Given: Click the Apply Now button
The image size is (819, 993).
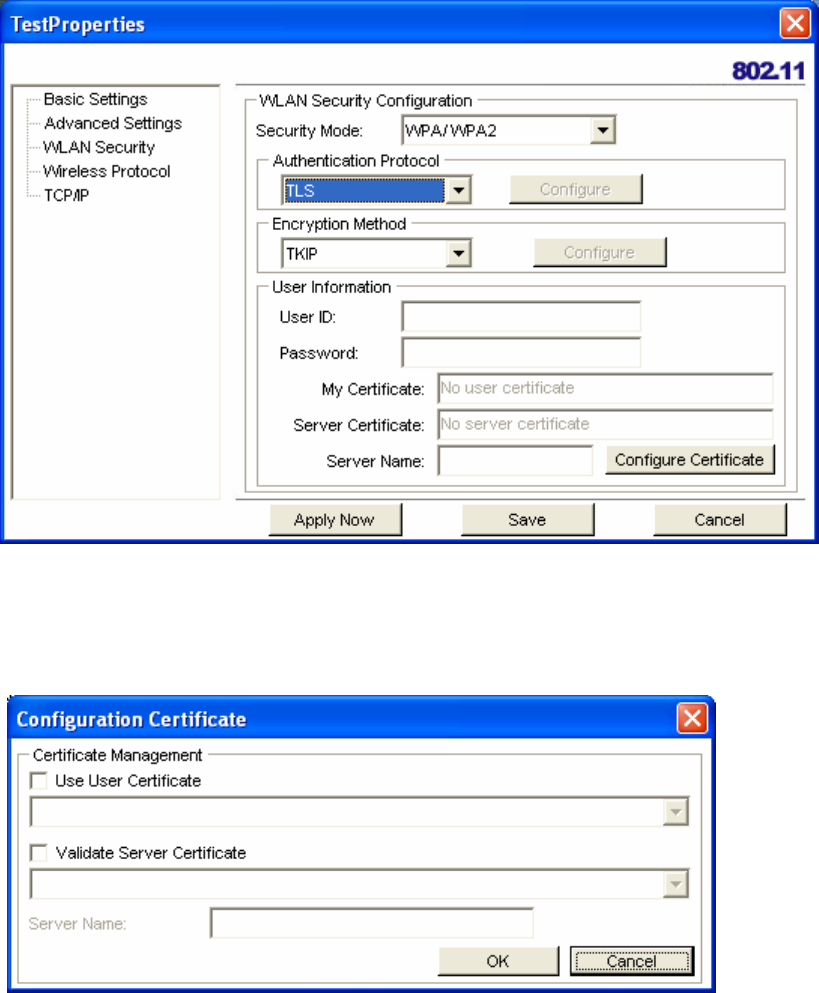Looking at the screenshot, I should [x=335, y=520].
